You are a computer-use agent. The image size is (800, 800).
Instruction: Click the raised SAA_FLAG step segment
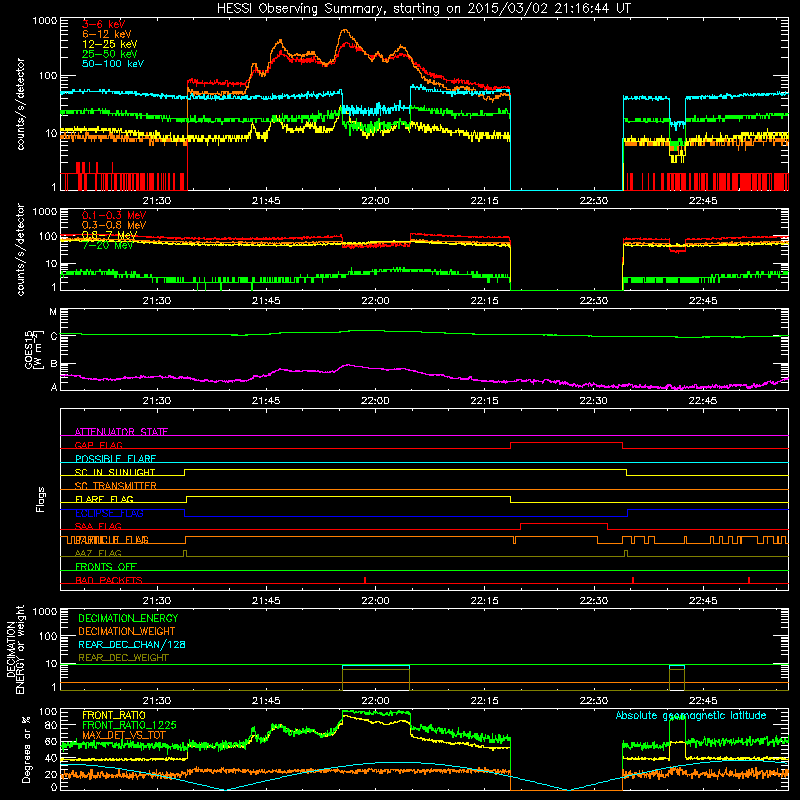(x=564, y=523)
